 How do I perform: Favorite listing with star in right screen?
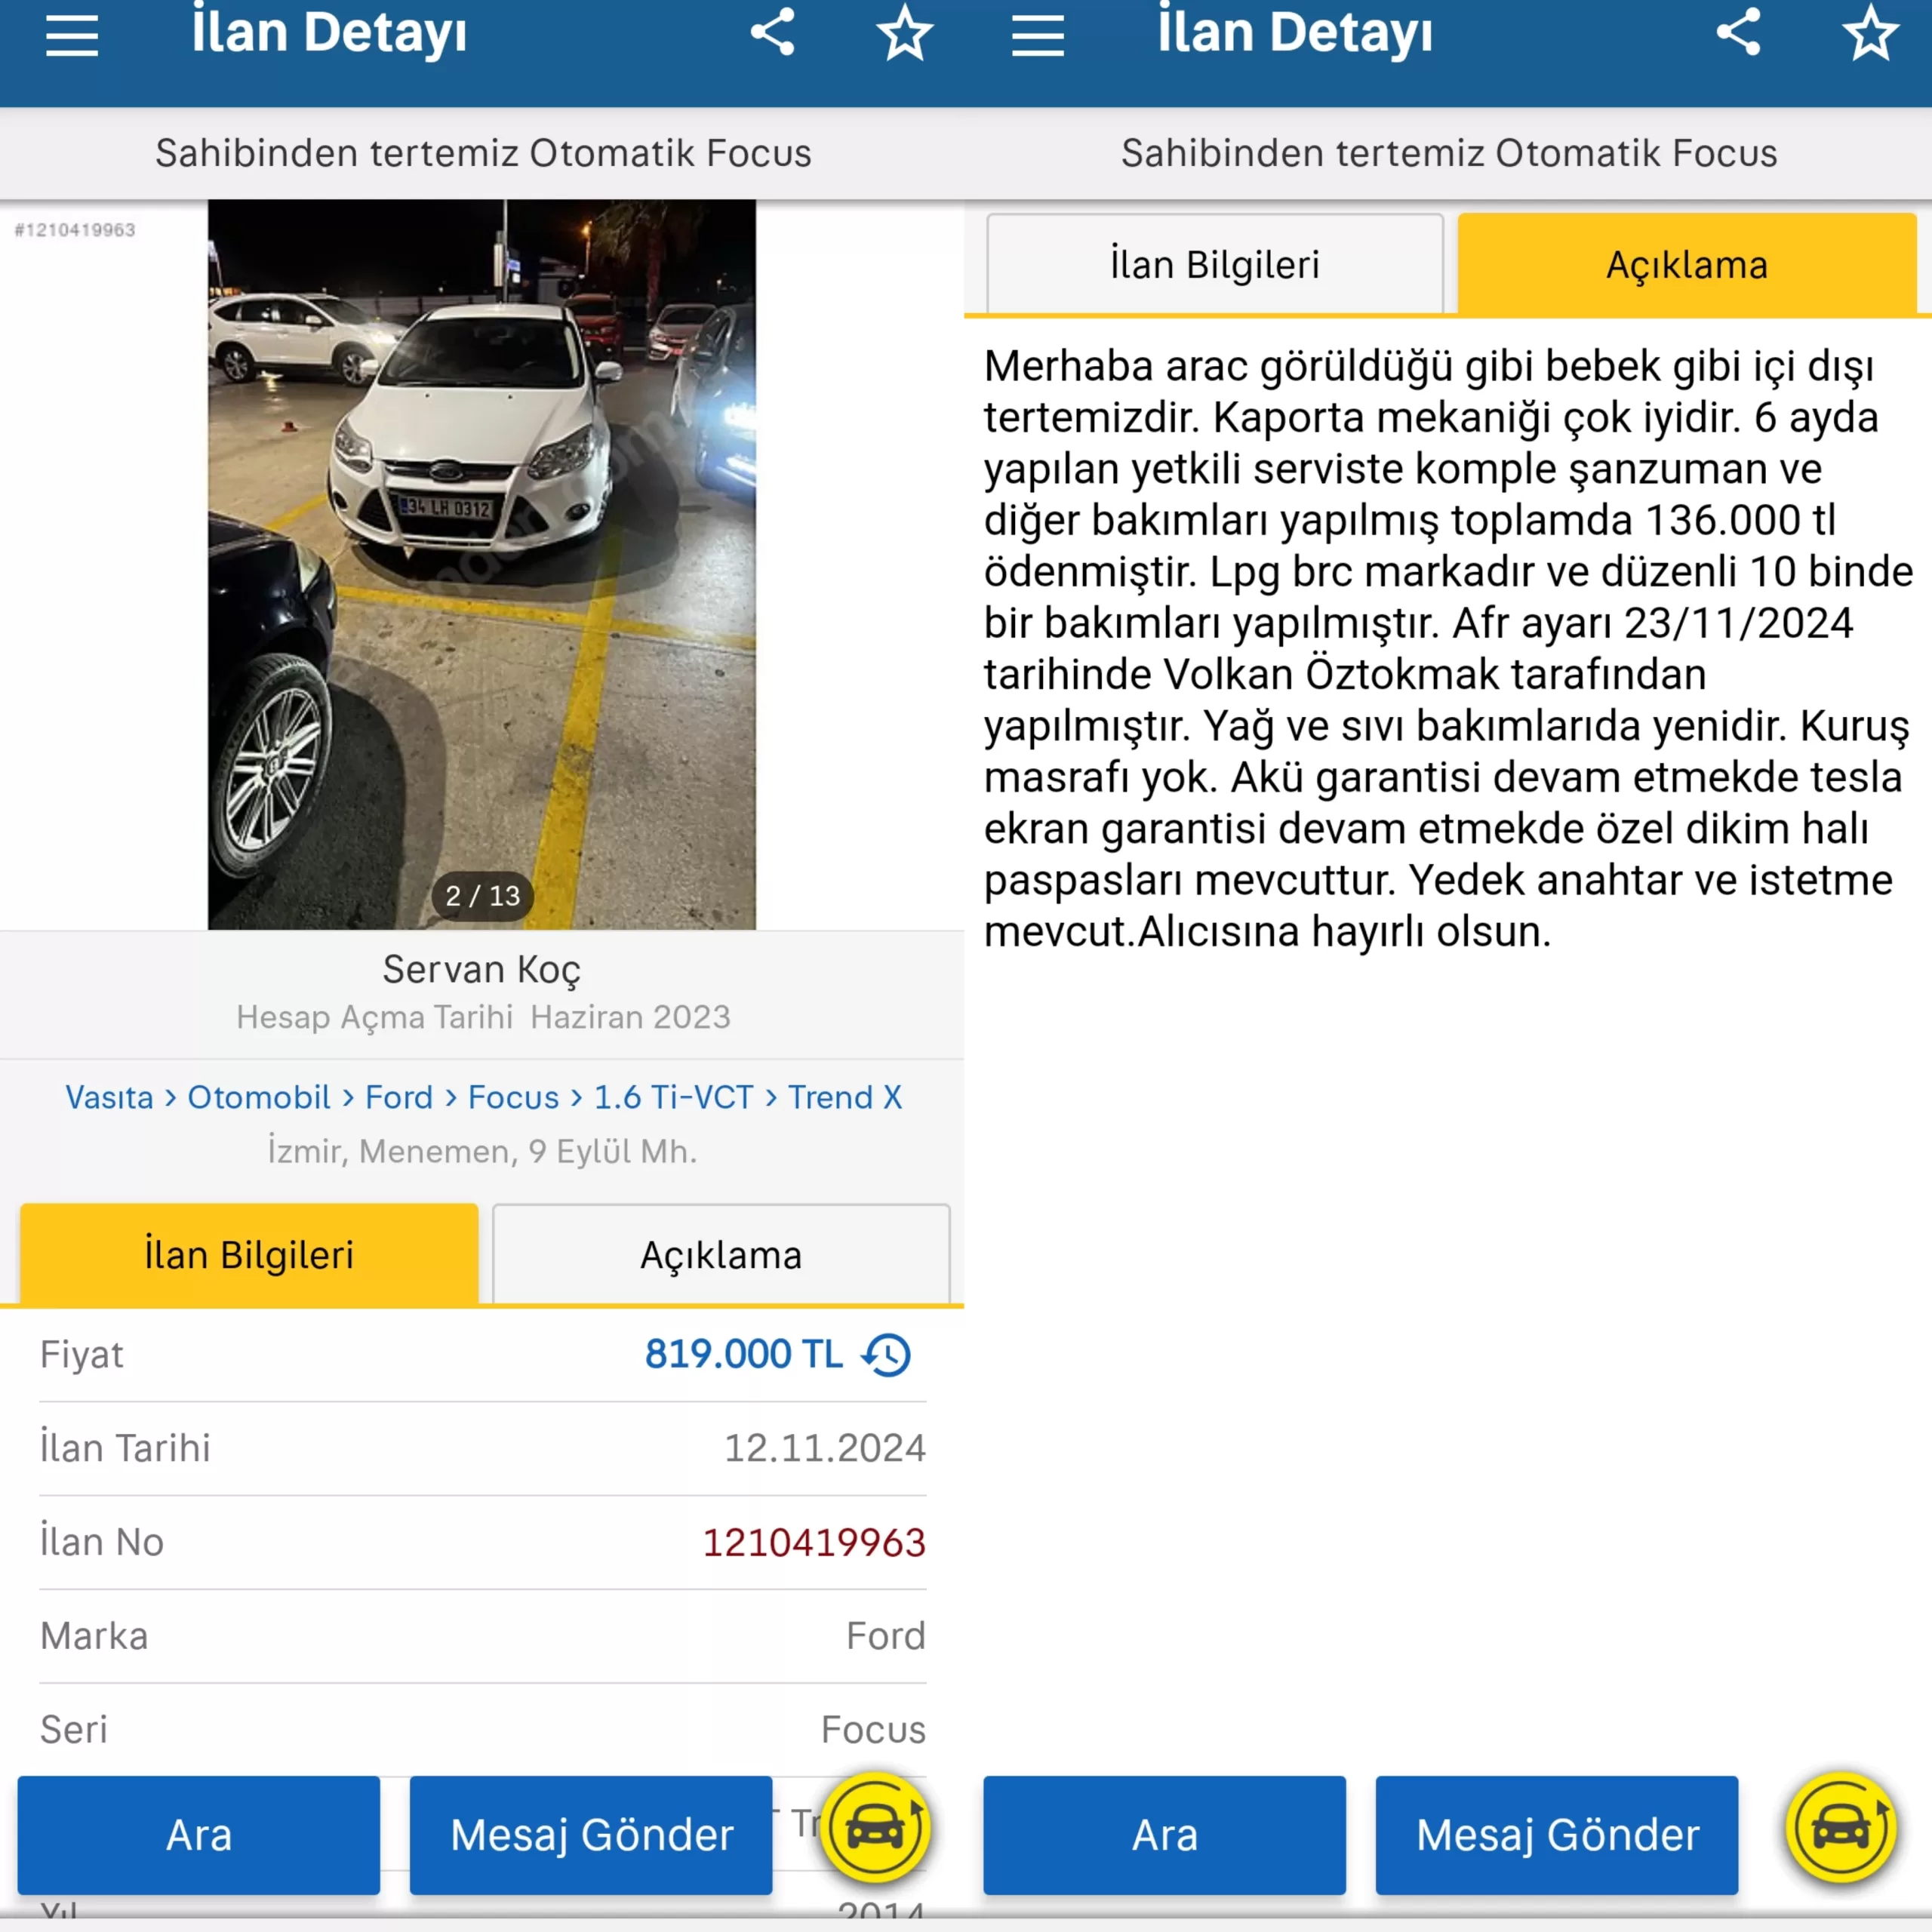(1871, 33)
